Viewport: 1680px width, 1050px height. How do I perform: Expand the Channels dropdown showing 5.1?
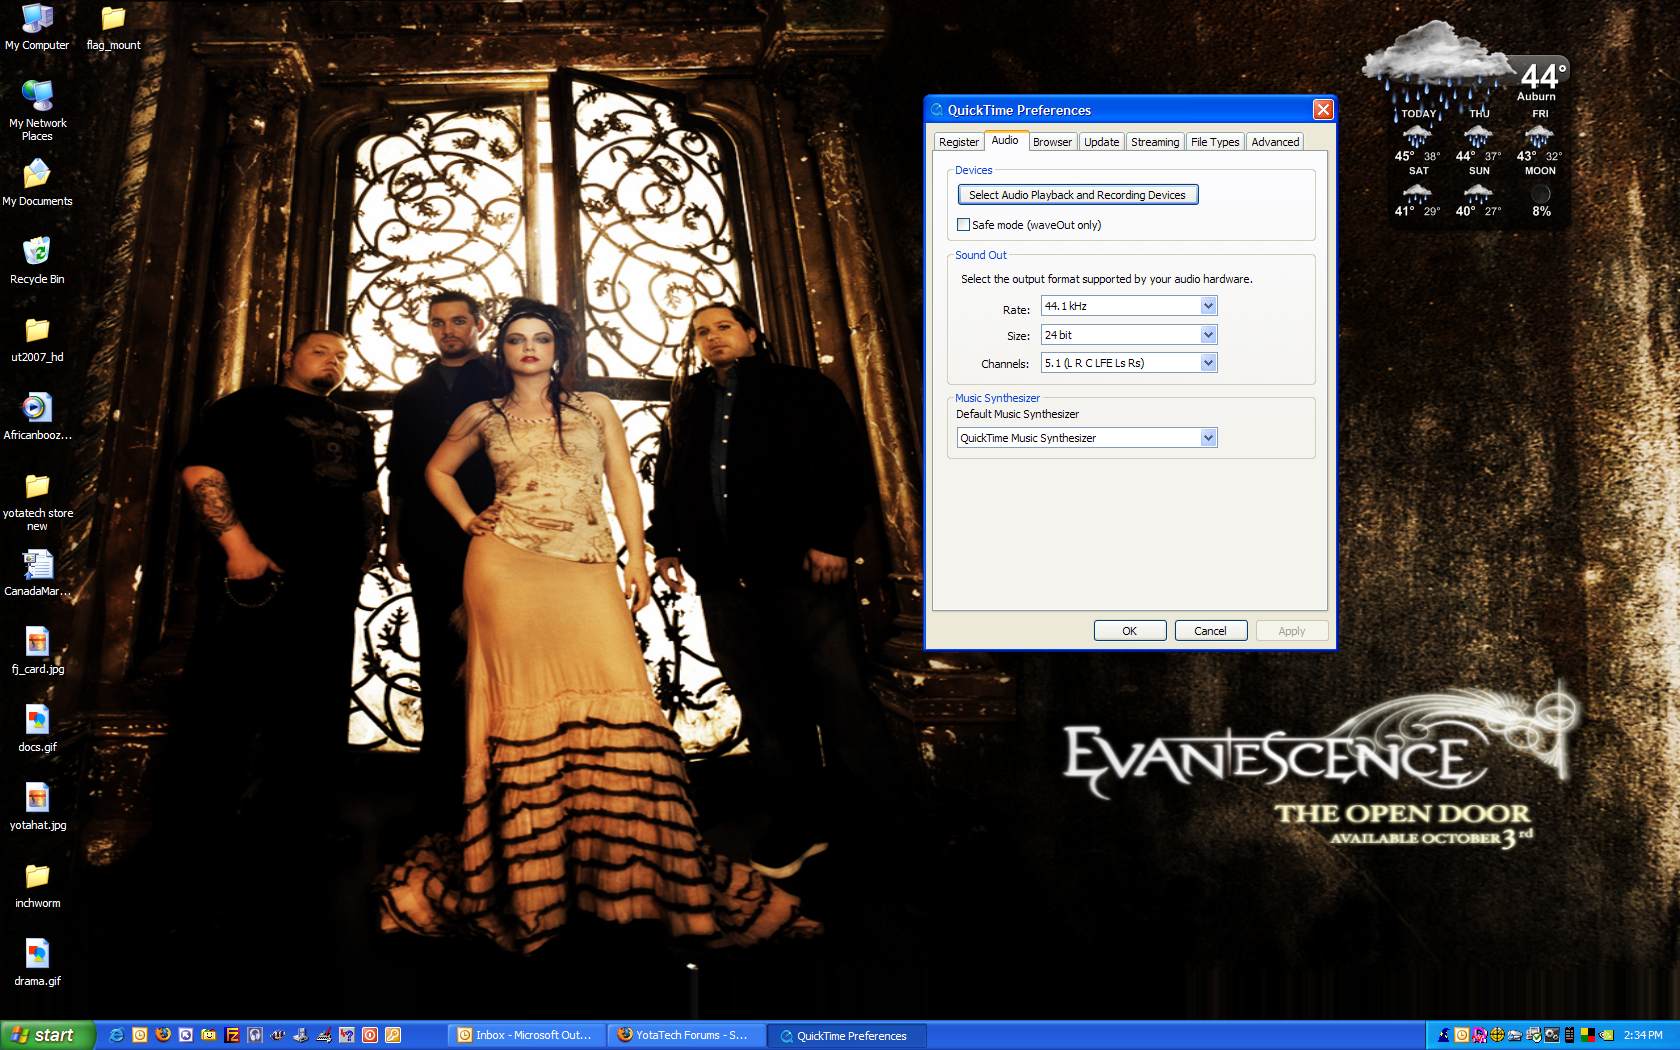click(x=1208, y=363)
